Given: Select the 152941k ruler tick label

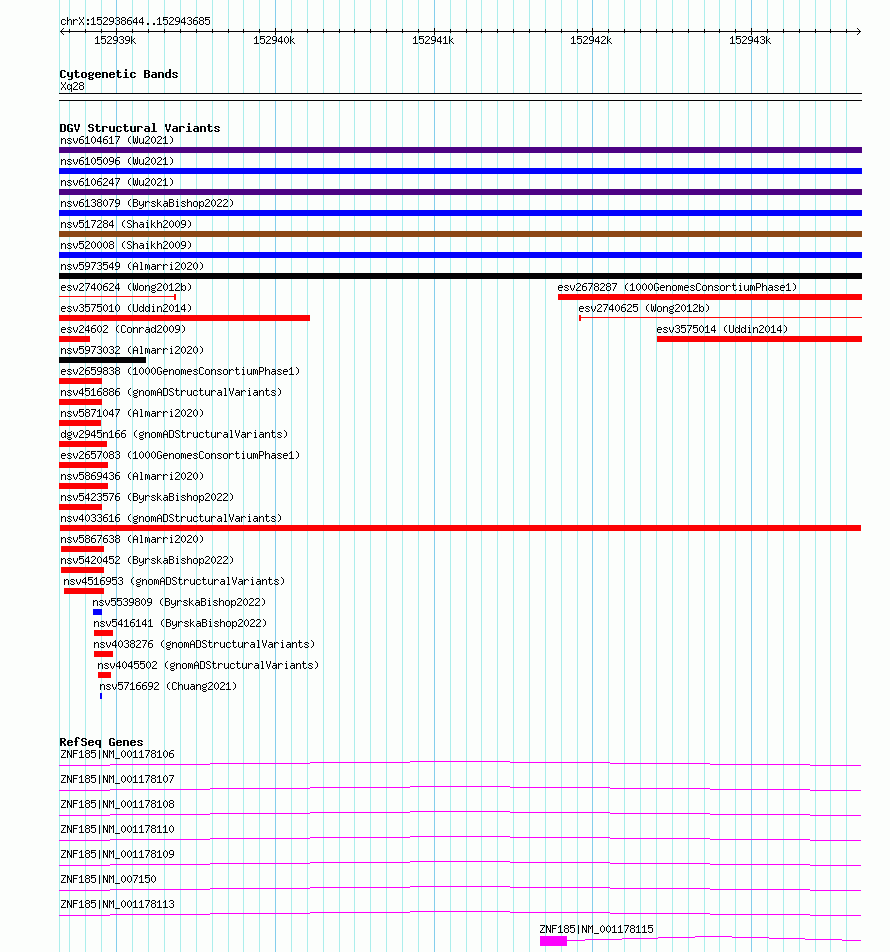Looking at the screenshot, I should (433, 41).
